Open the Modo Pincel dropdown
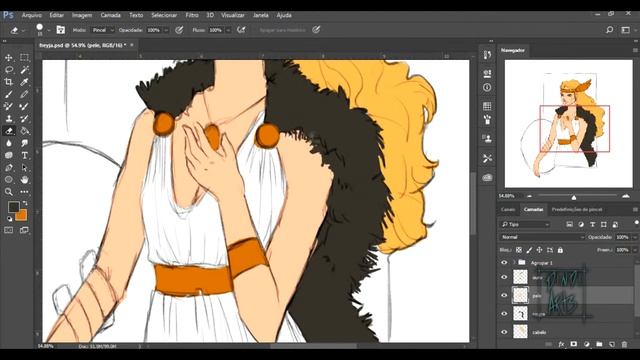This screenshot has width=640, height=360. click(x=102, y=30)
